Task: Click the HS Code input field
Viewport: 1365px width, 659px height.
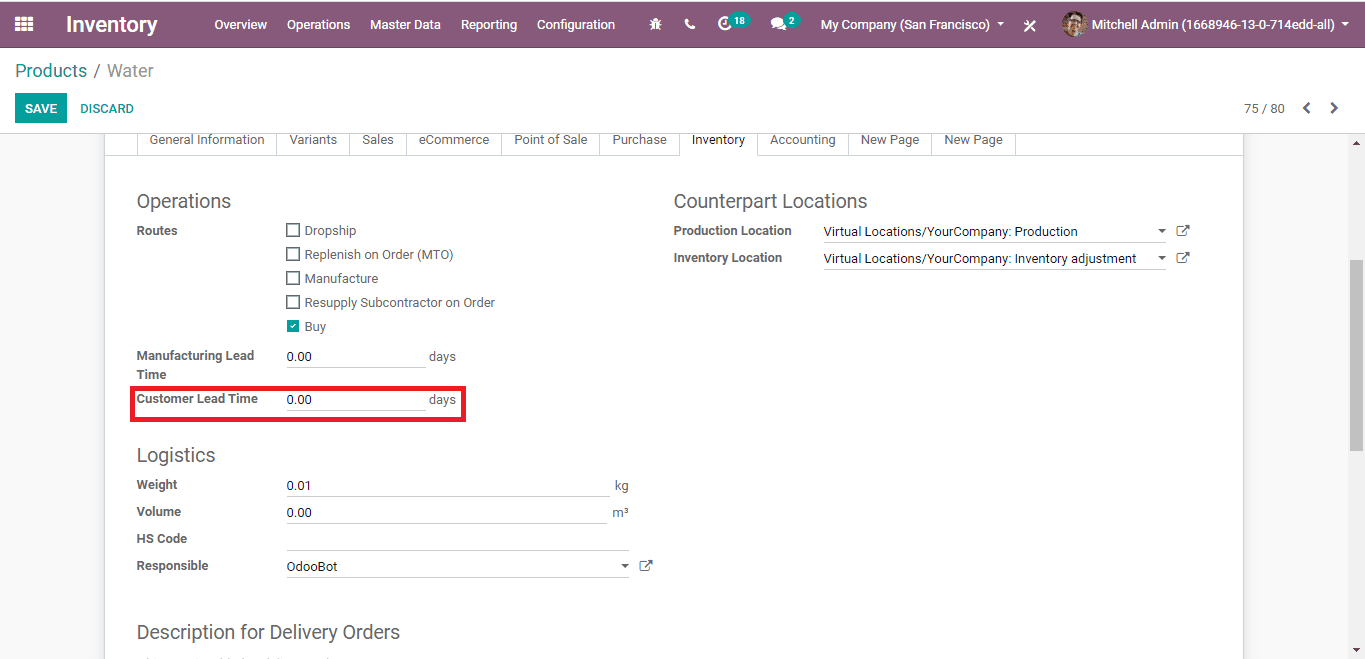Action: click(457, 540)
